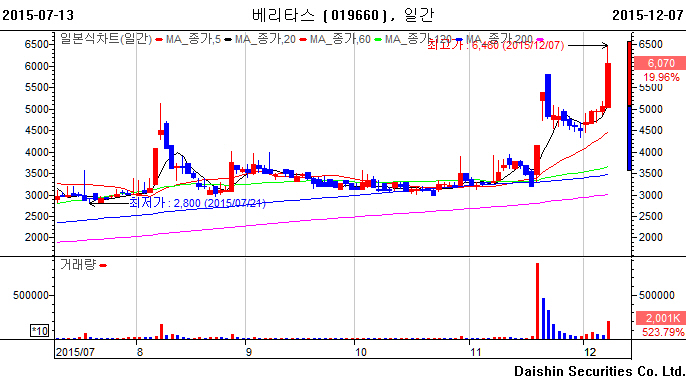This screenshot has height=383, width=686.
Task: Click 2500 on the right price axis
Action: pos(650,216)
